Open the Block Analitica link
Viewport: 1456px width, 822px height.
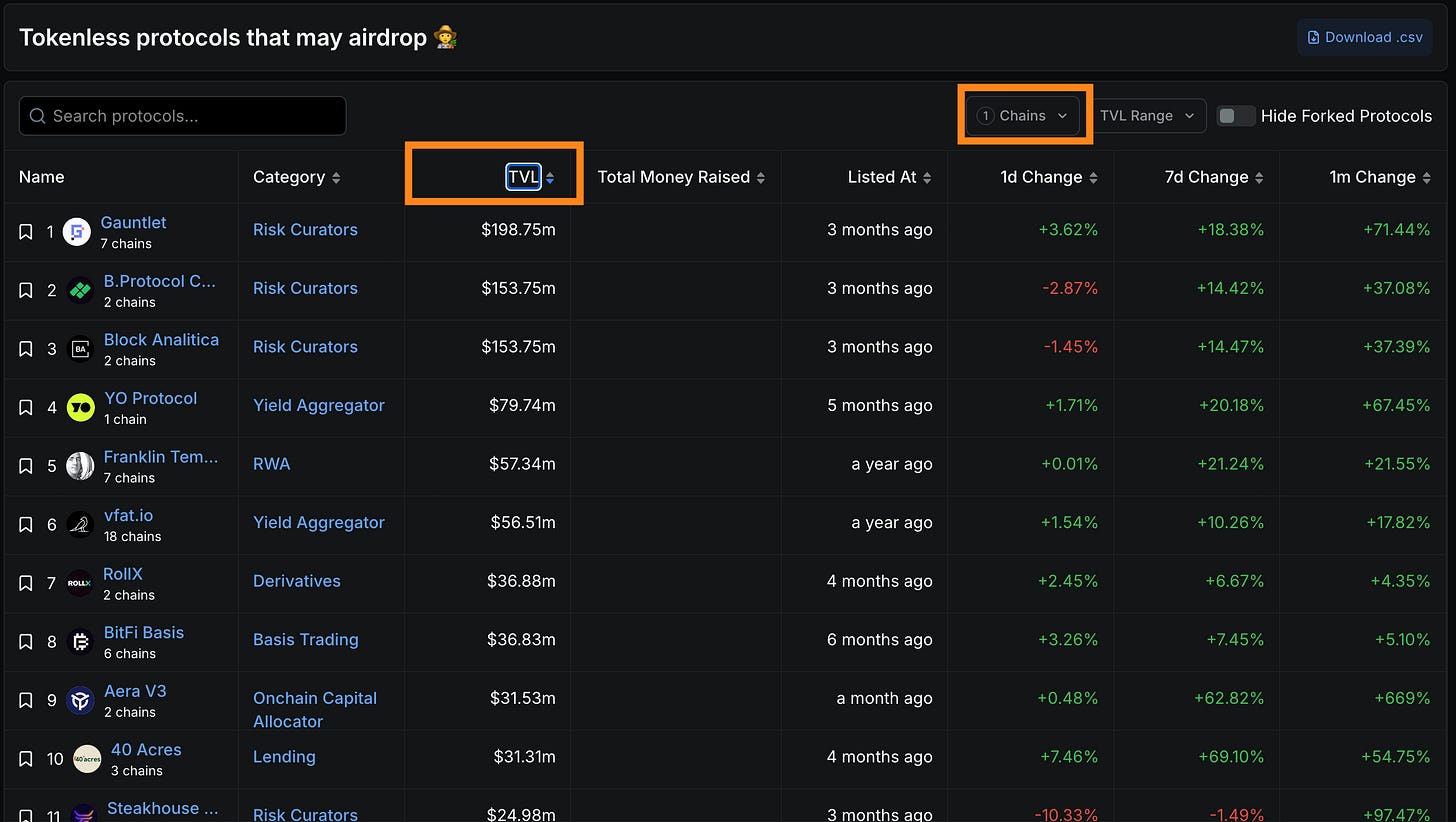click(161, 339)
